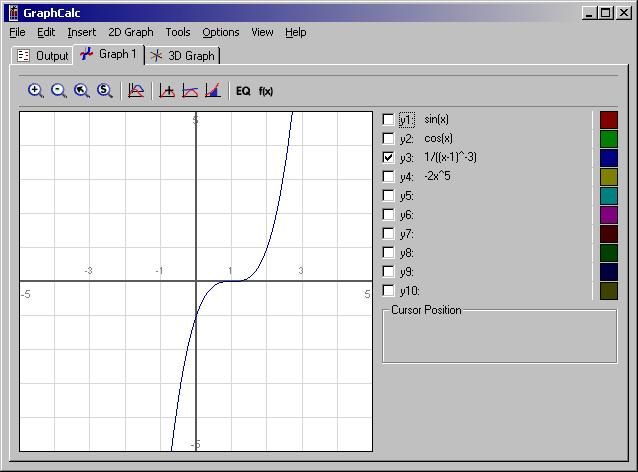Click the zoom in magnifier icon

pyautogui.click(x=35, y=90)
